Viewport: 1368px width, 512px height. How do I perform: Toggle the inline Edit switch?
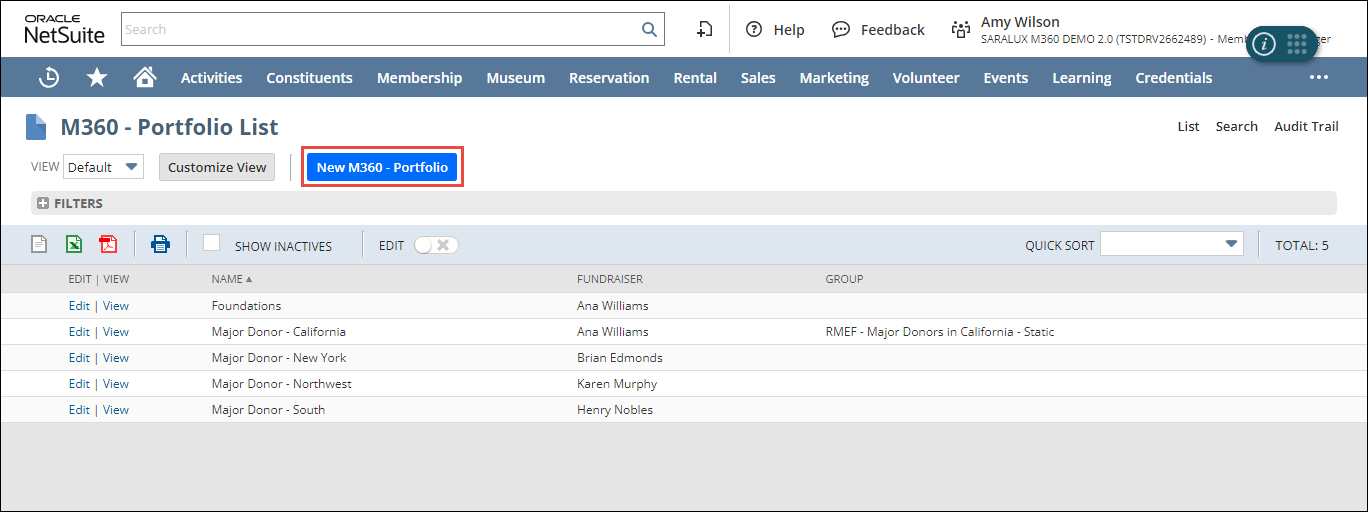[436, 245]
